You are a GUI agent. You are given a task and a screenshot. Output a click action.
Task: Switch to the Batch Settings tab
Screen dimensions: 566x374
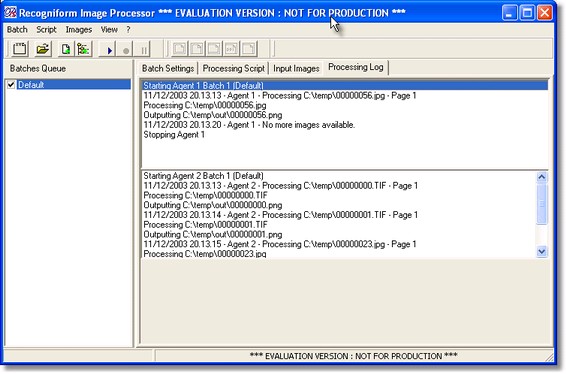(x=168, y=68)
